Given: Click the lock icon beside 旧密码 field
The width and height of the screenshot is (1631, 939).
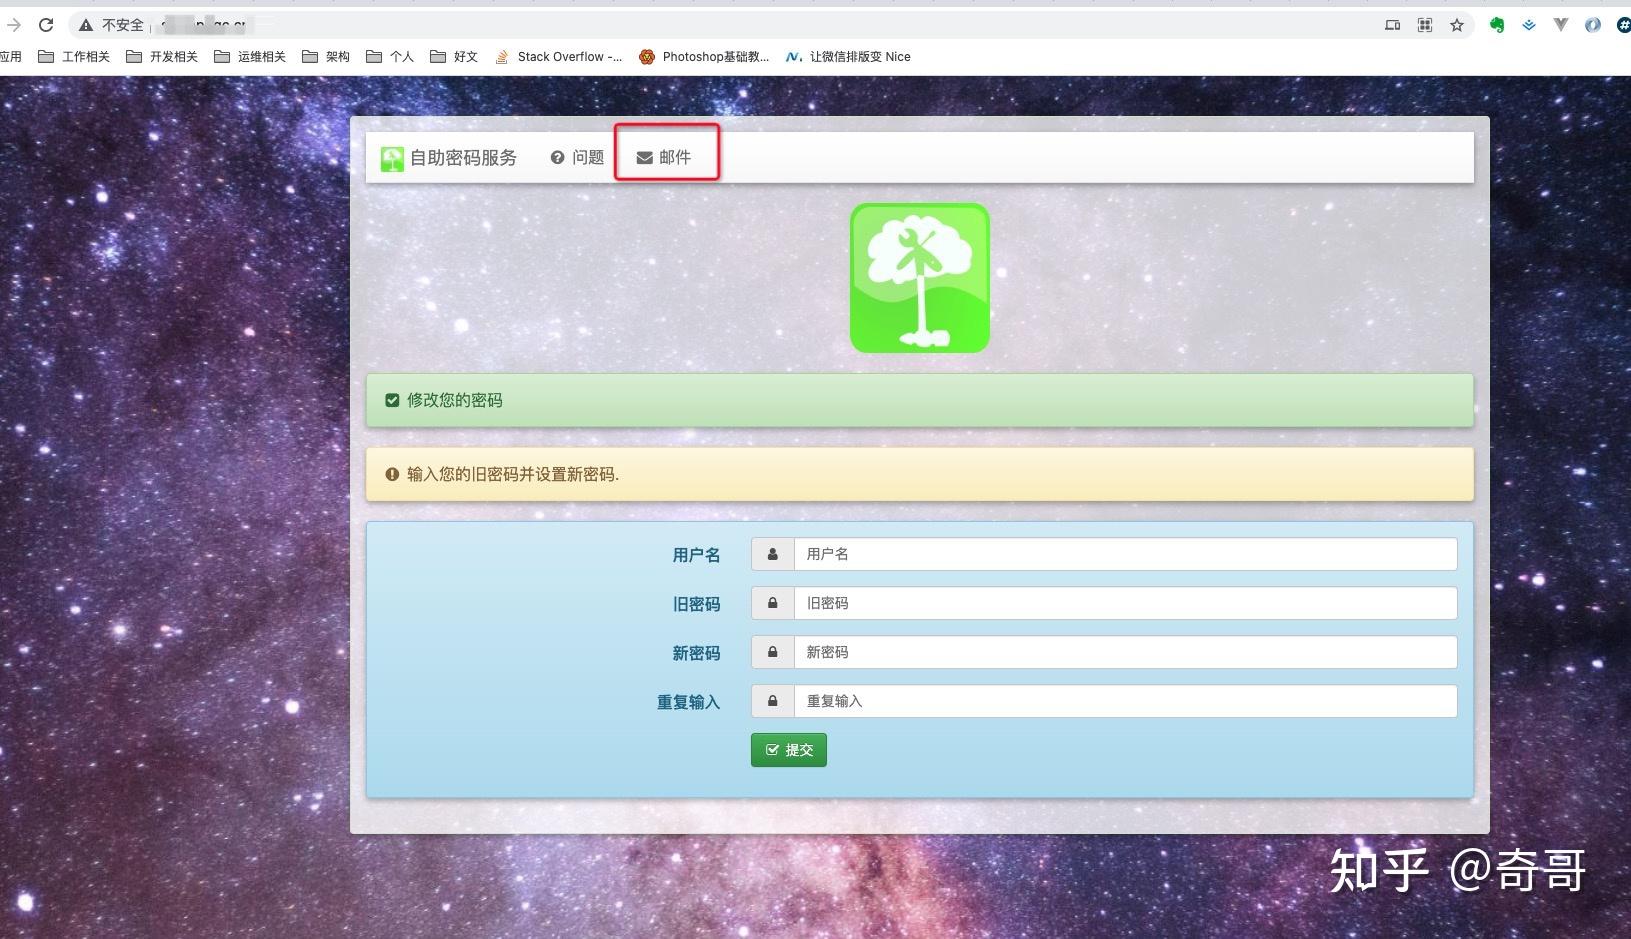Looking at the screenshot, I should pyautogui.click(x=771, y=603).
